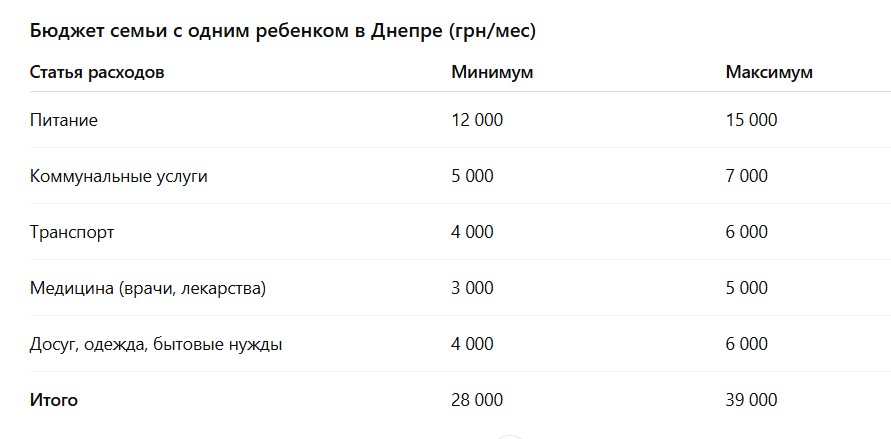Screen dimensions: 891x439
Task: Select the 'Транспорт' row label
Action: coord(72,232)
